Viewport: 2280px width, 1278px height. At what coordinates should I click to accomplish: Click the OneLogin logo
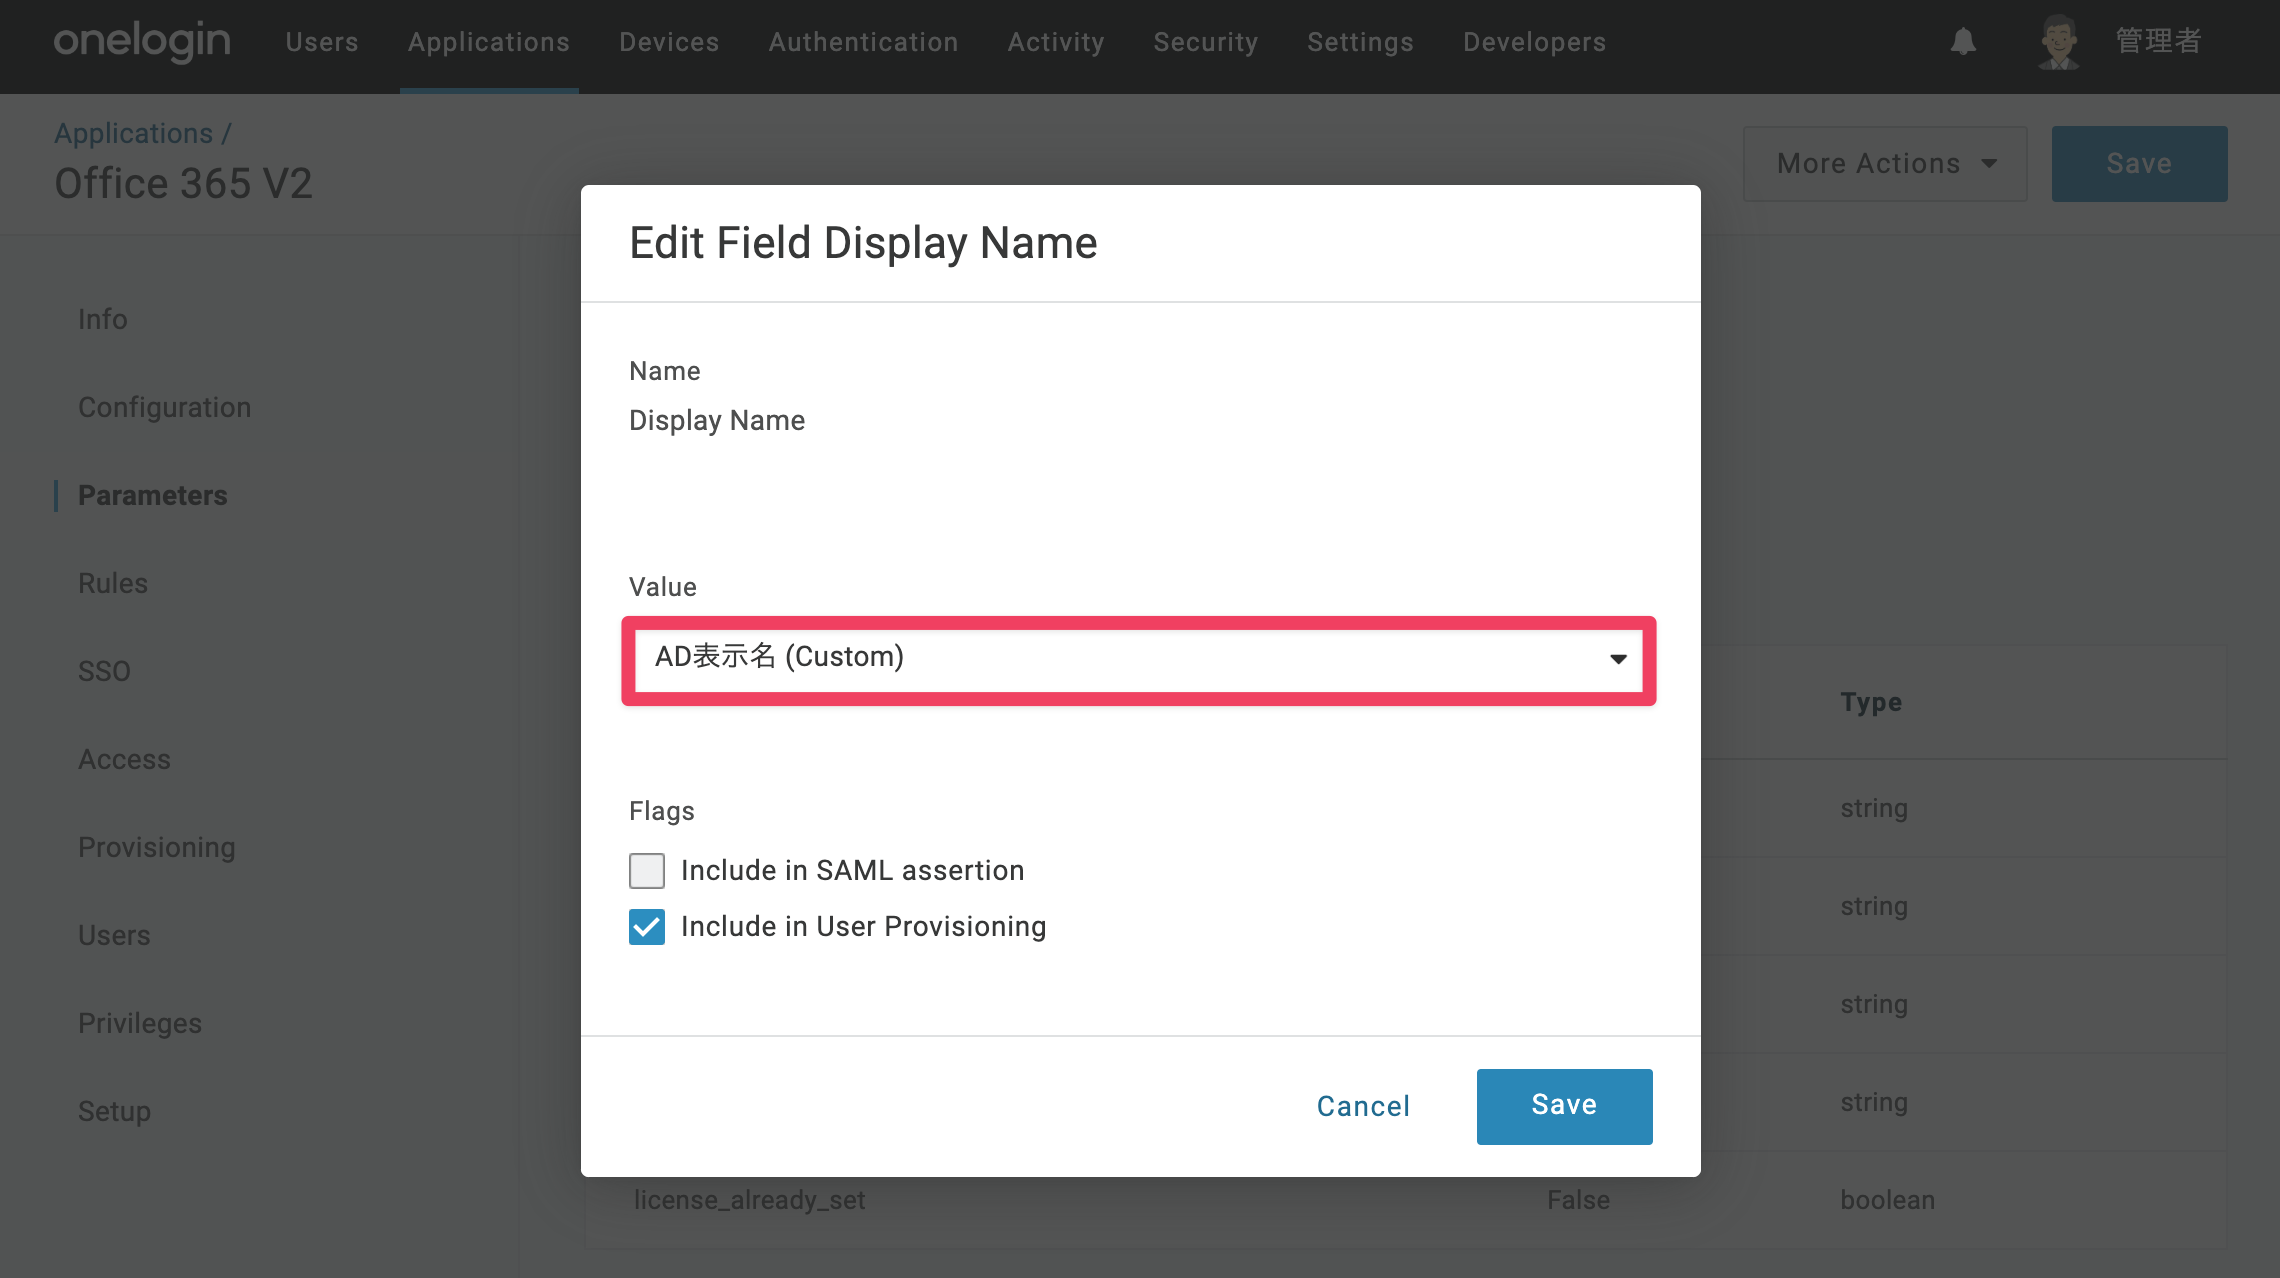(142, 41)
